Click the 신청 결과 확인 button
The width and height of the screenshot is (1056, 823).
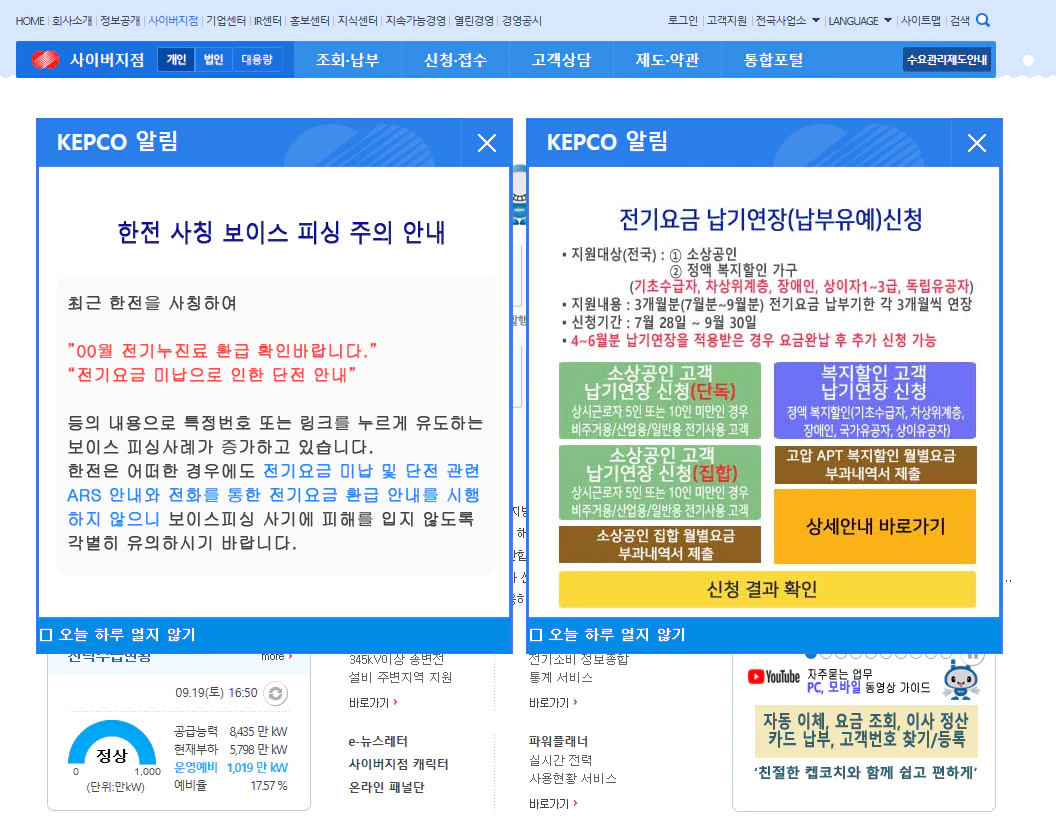(x=767, y=589)
